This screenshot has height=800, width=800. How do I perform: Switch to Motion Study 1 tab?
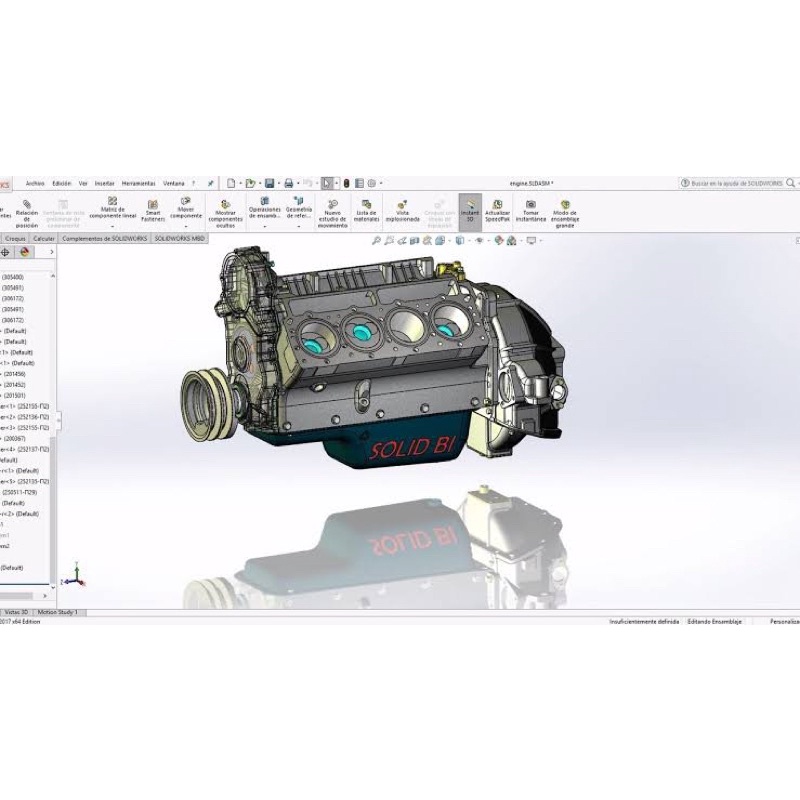pos(58,612)
